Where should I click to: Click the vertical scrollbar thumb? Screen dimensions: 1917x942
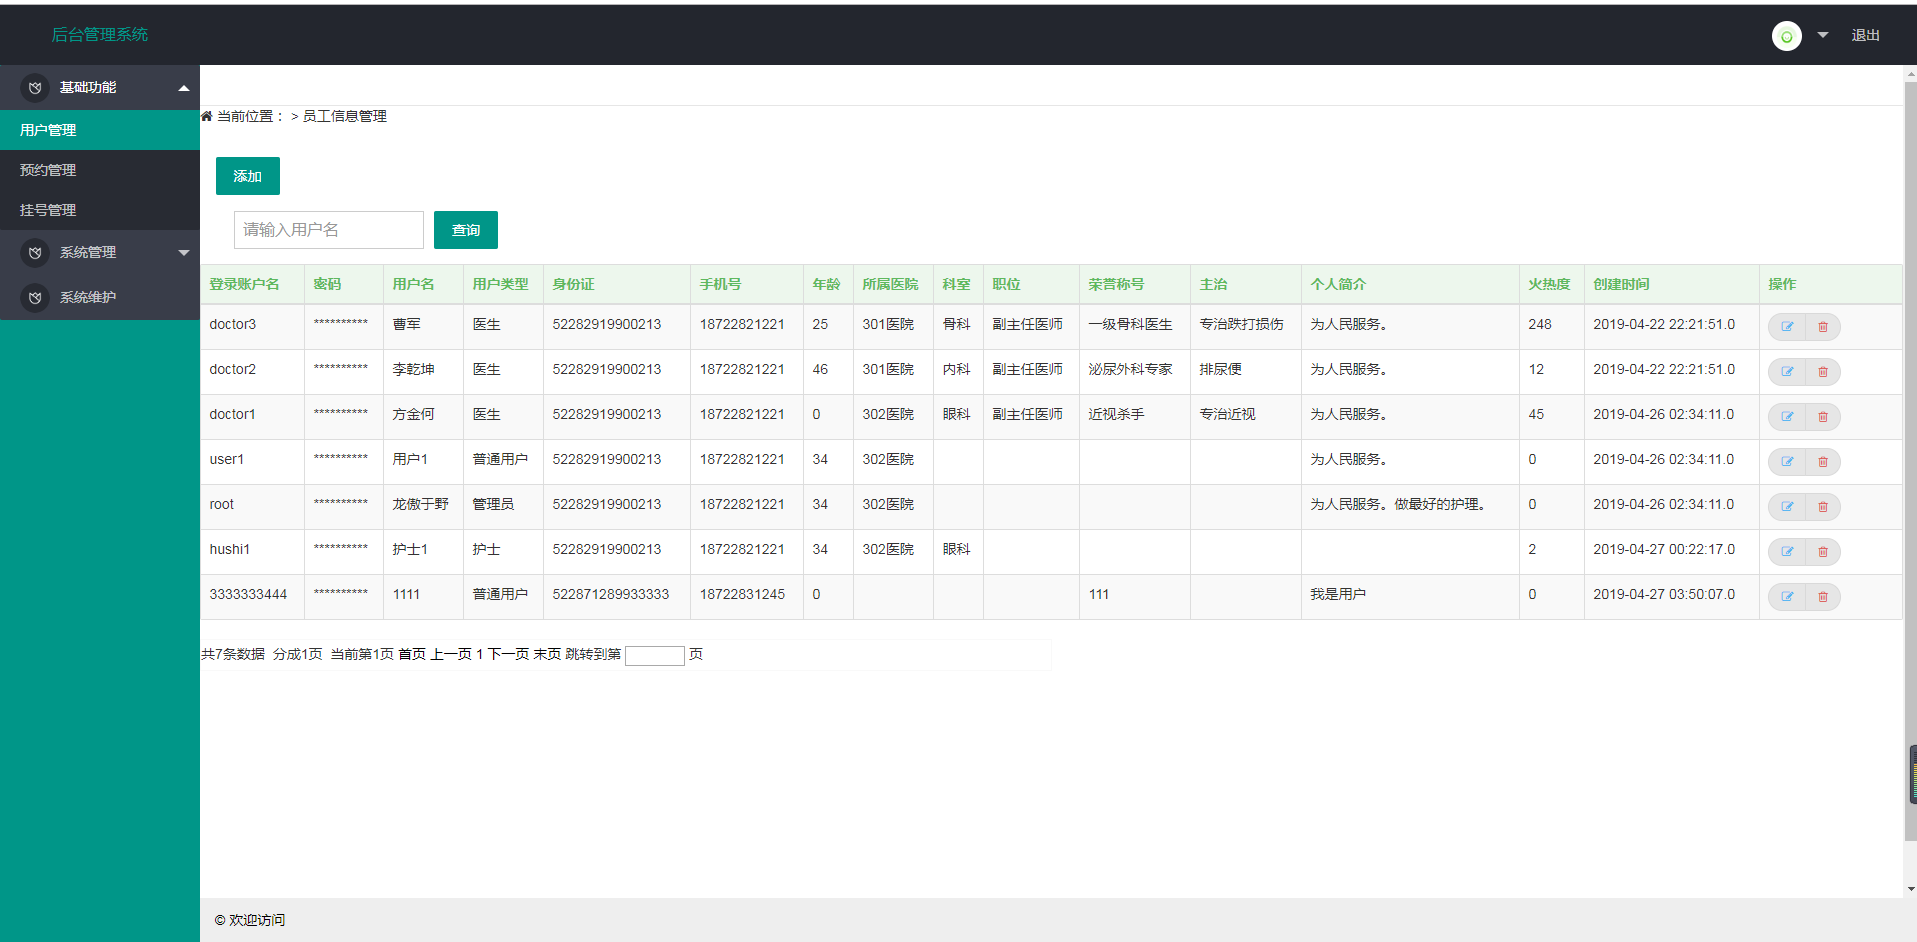1911,460
